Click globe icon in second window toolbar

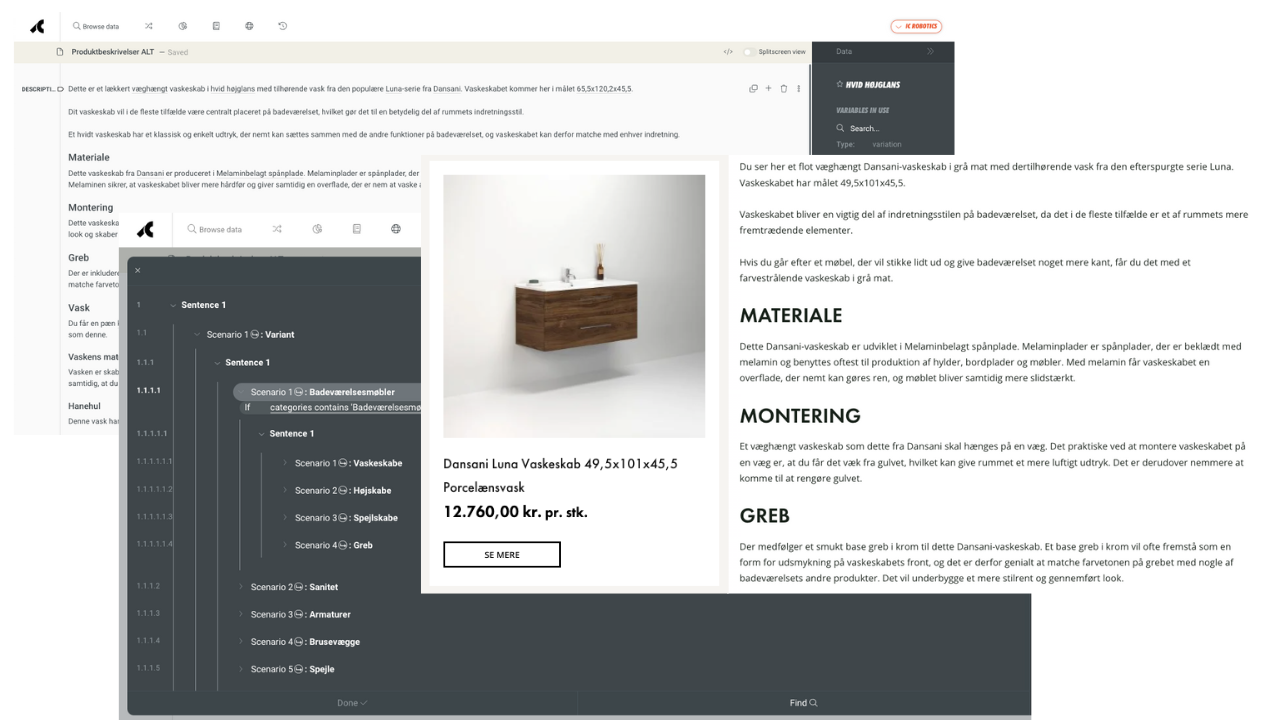396,229
